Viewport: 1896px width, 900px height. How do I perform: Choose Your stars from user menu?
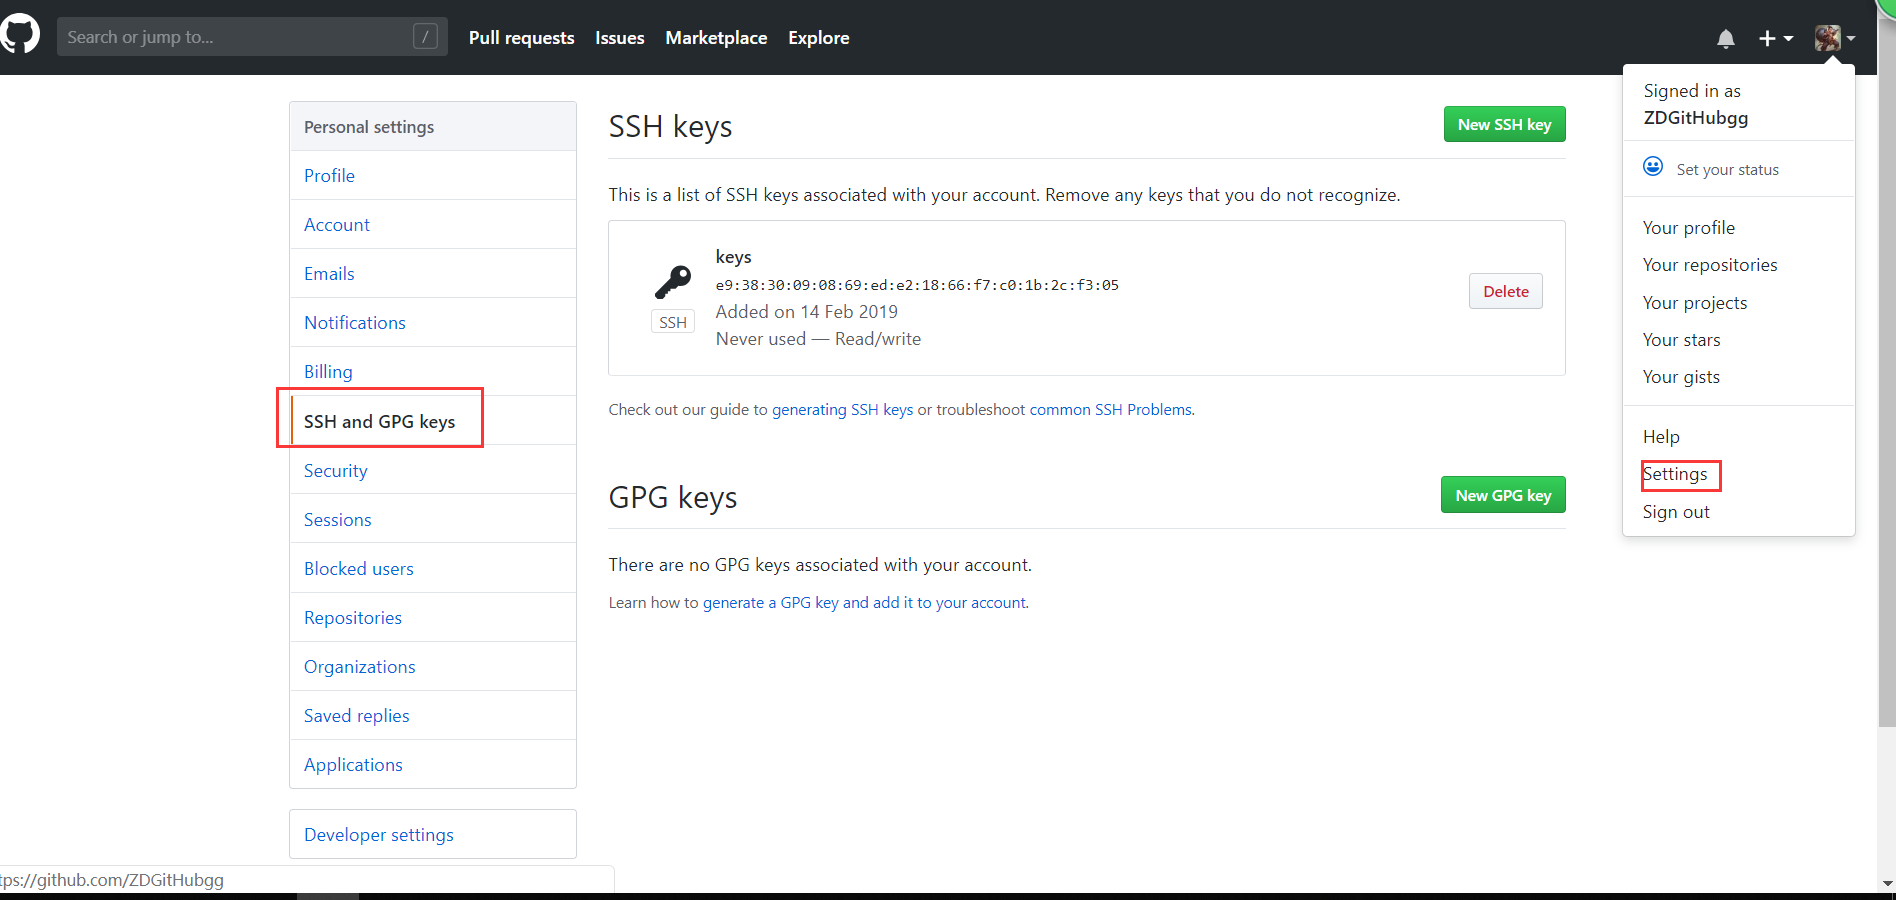(1682, 339)
